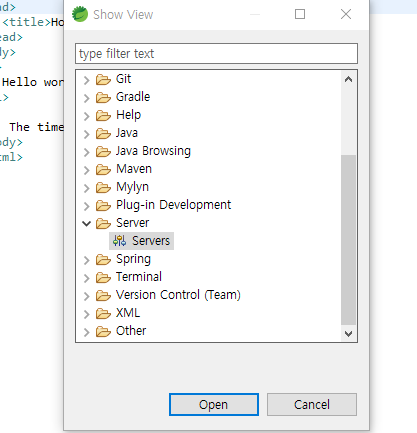The image size is (417, 433).
Task: Select the Mylyn label
Action: pyautogui.click(x=132, y=187)
